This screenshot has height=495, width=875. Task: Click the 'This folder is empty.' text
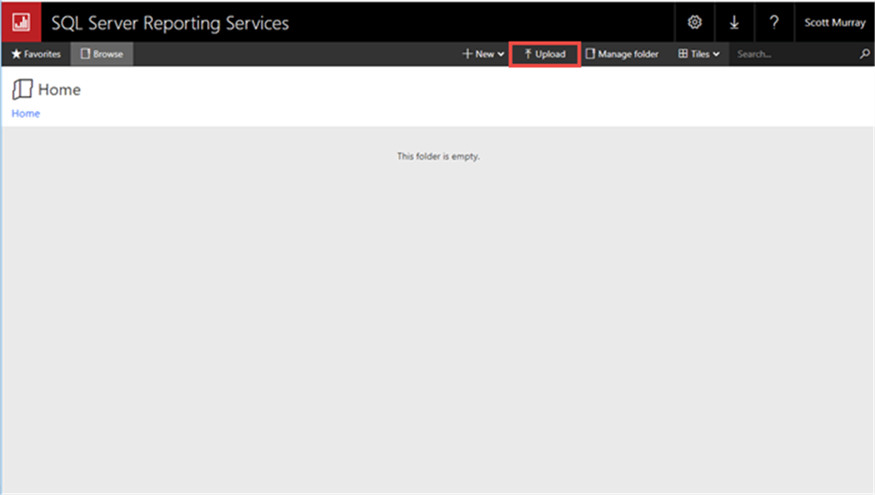point(438,156)
